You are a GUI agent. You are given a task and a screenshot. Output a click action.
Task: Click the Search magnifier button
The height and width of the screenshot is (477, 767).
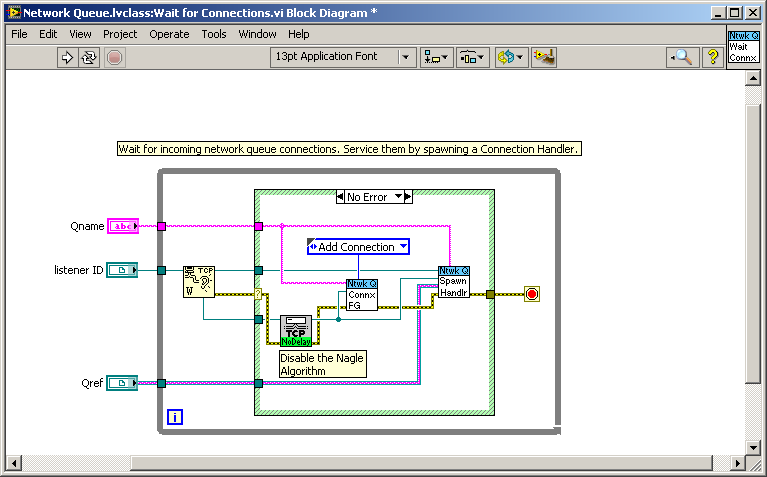(x=682, y=57)
